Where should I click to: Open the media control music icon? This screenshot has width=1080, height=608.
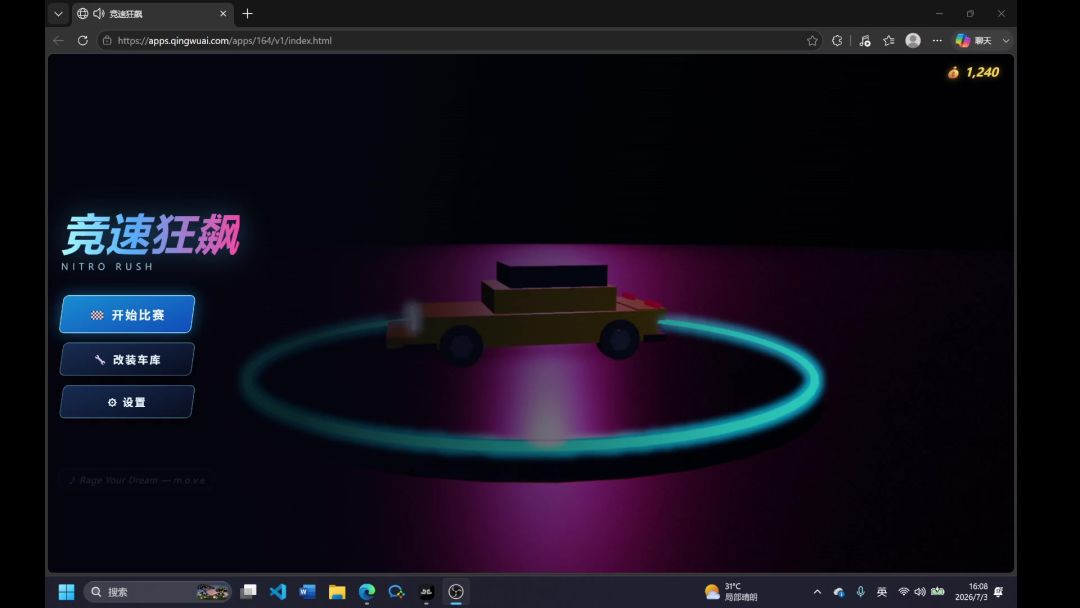865,41
